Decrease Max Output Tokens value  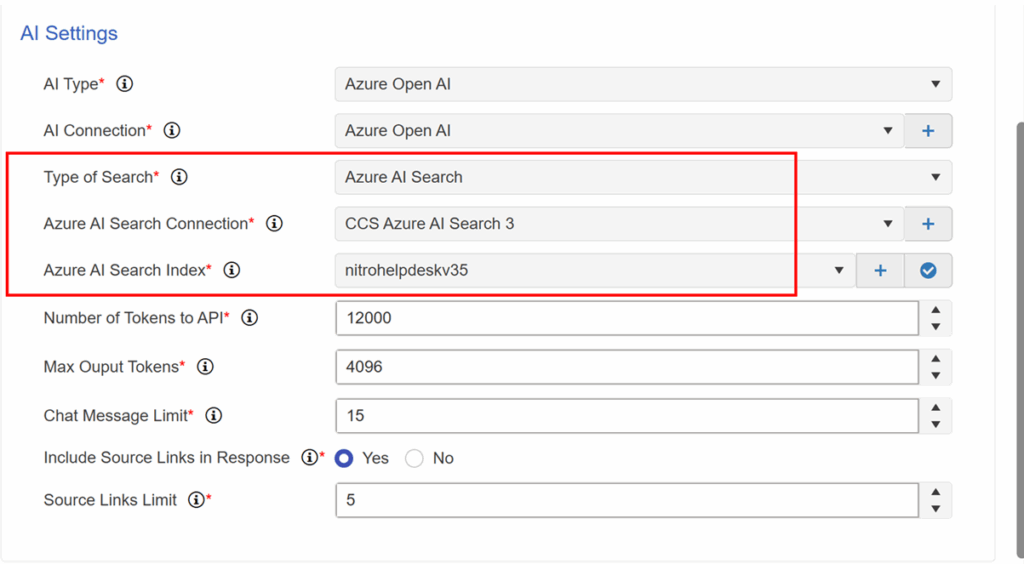[x=936, y=375]
